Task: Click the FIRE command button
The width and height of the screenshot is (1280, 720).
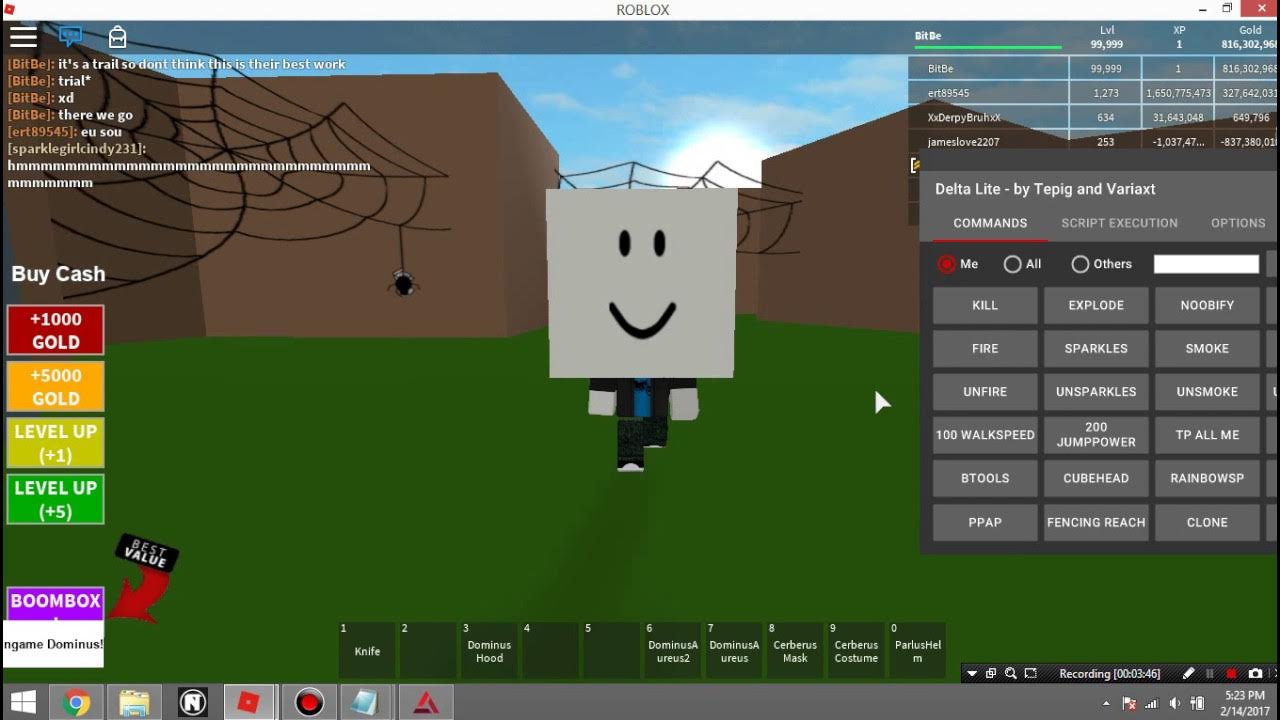Action: pos(985,348)
